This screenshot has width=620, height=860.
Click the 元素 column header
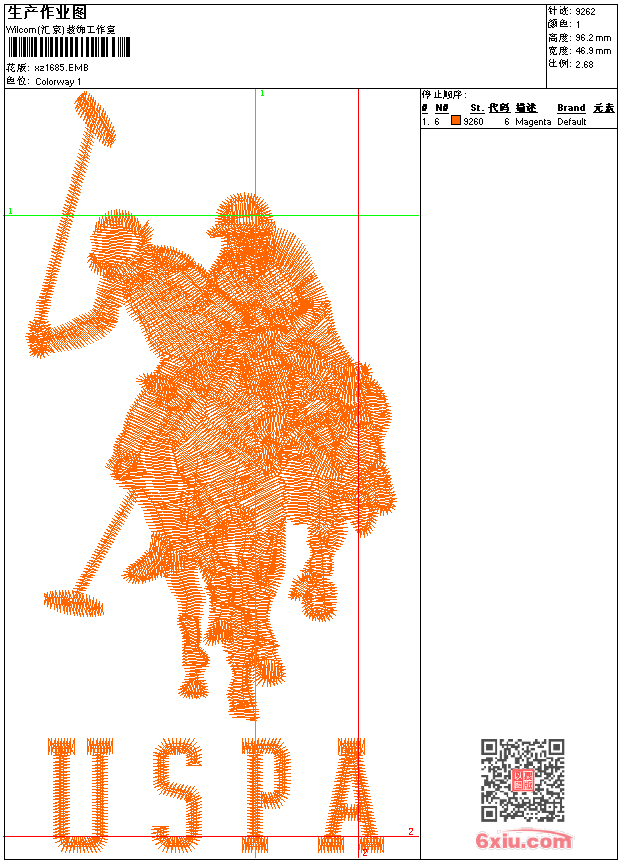click(604, 108)
